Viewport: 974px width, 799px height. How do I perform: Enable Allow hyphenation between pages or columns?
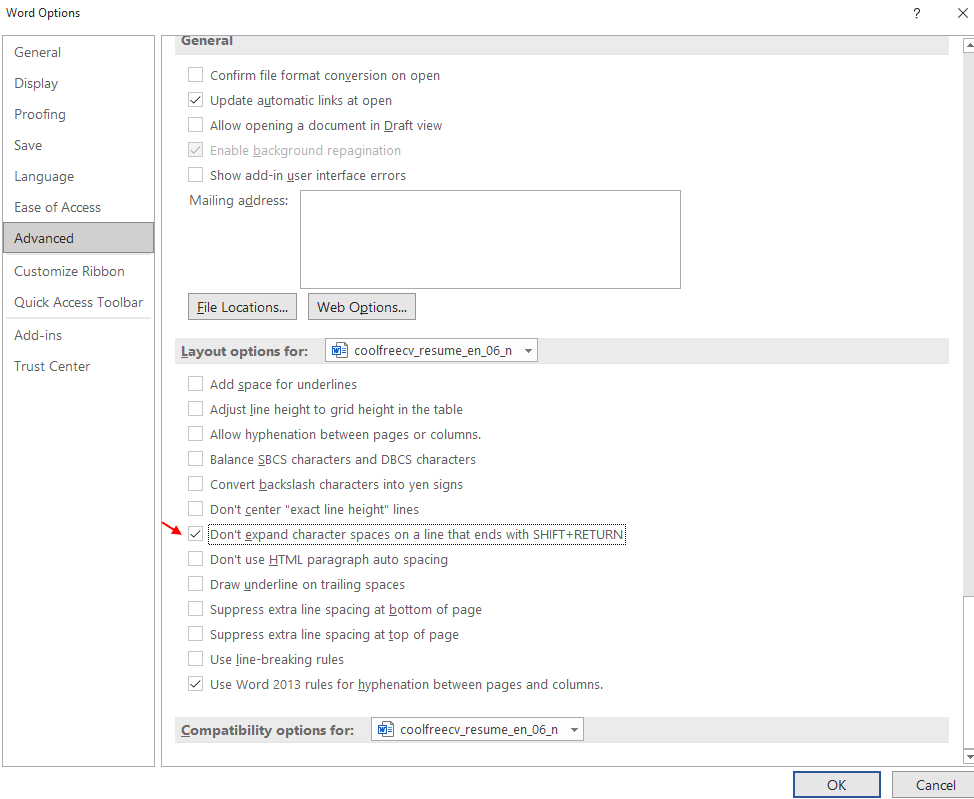195,434
